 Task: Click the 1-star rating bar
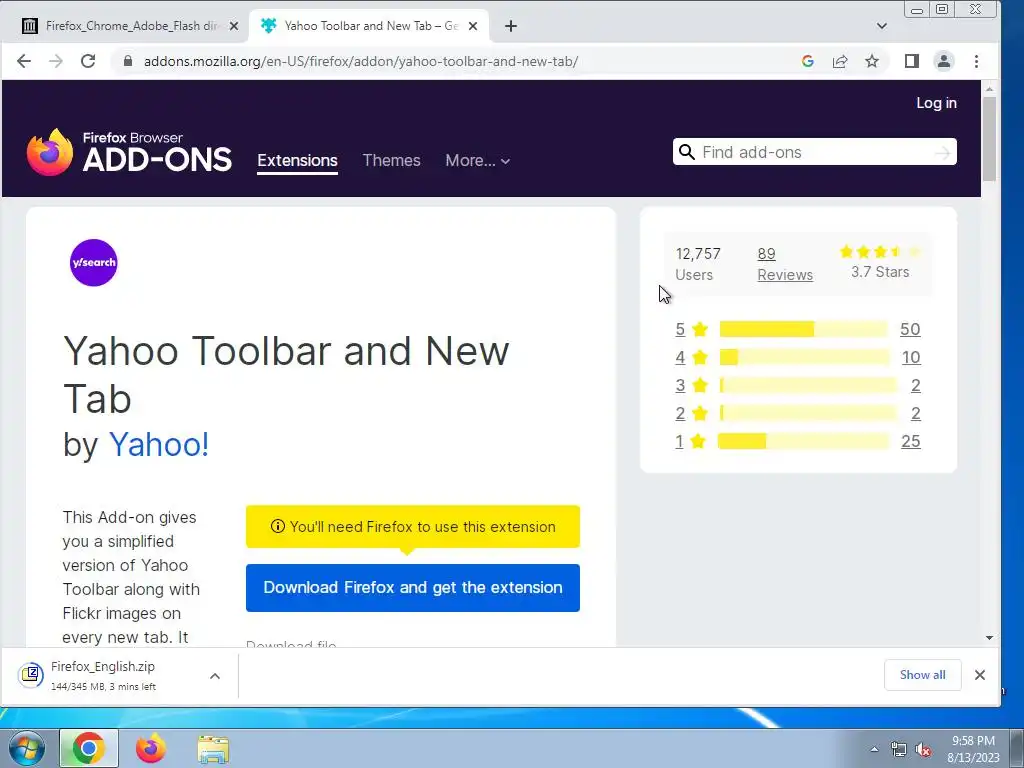point(803,441)
